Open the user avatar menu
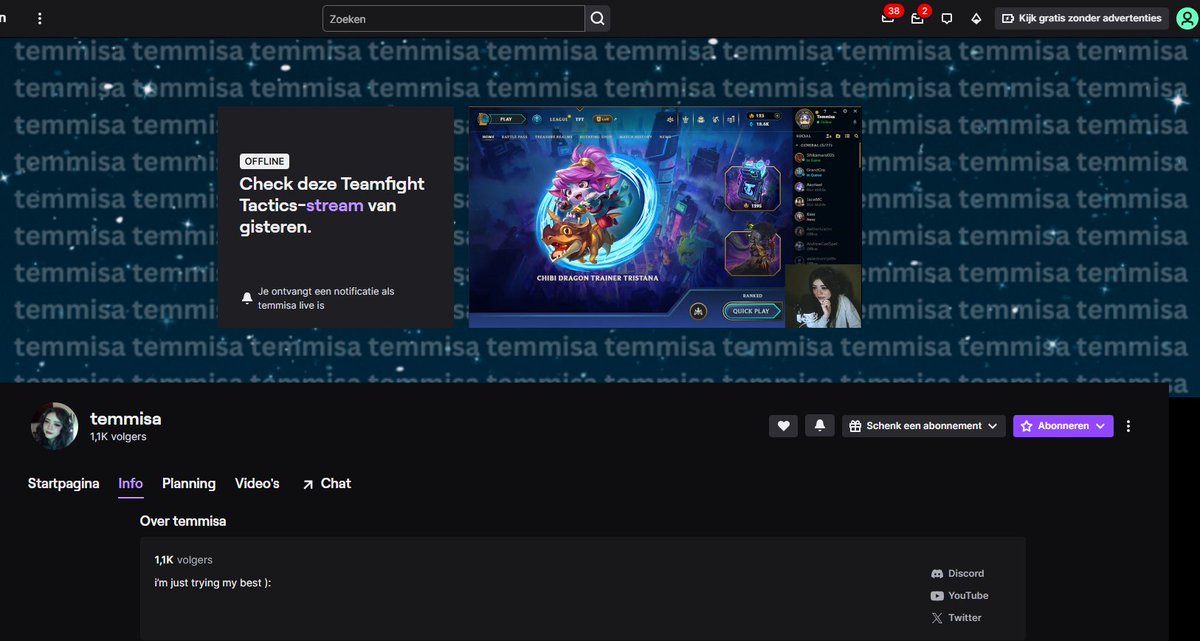 (x=1186, y=18)
